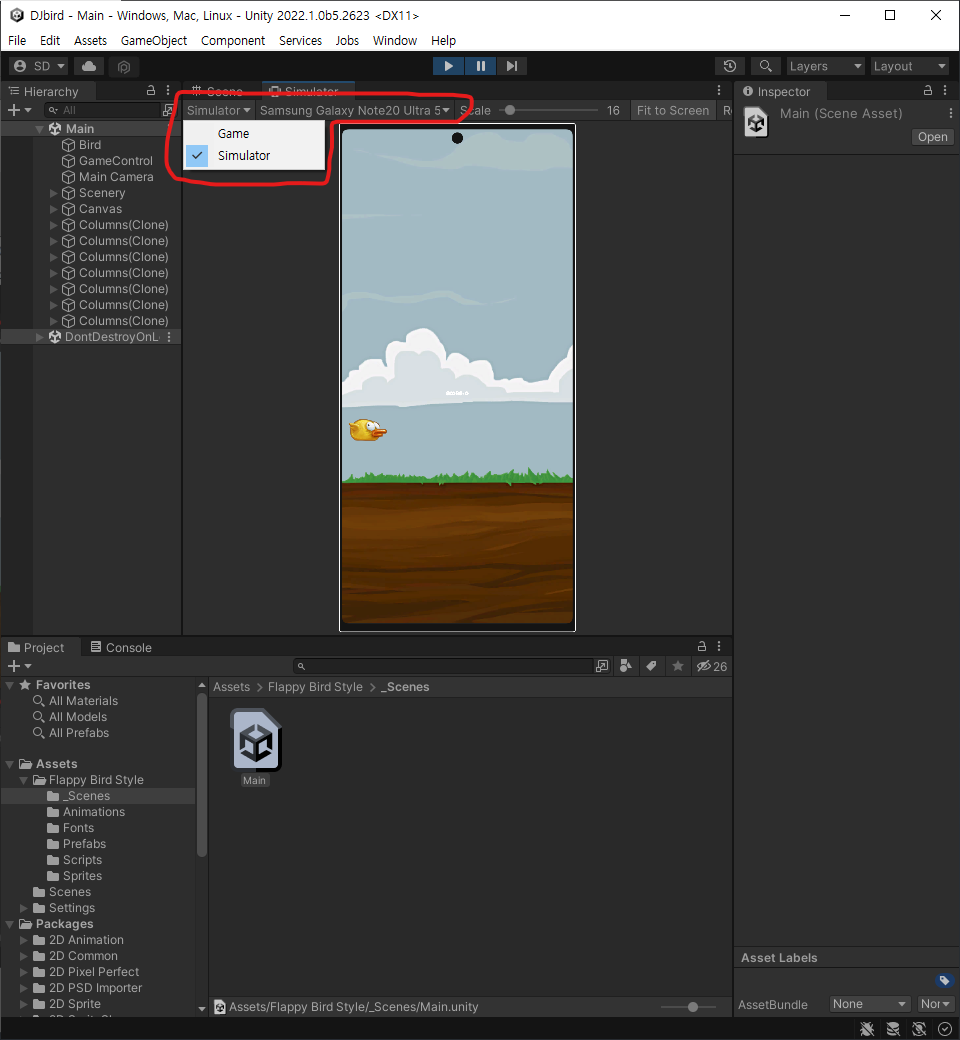Image resolution: width=960 pixels, height=1040 pixels.
Task: Open the GameObject menu
Action: click(x=154, y=40)
